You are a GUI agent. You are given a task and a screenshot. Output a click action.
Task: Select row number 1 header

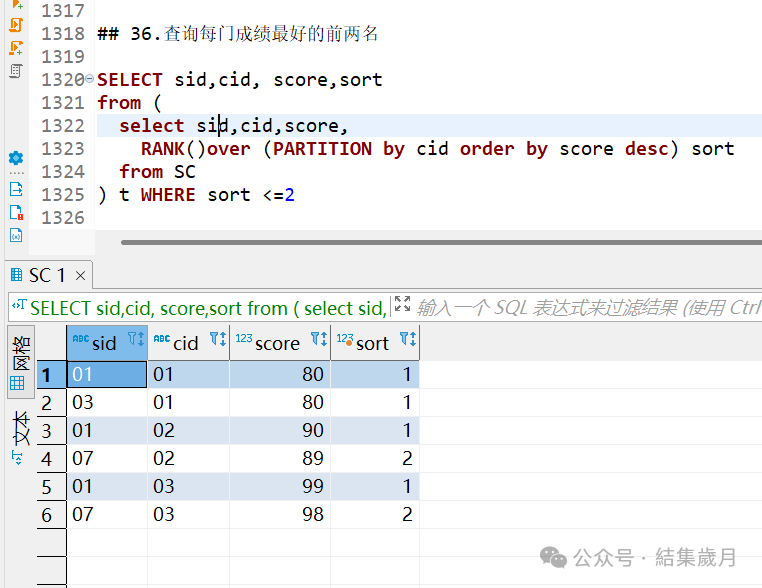coord(51,375)
